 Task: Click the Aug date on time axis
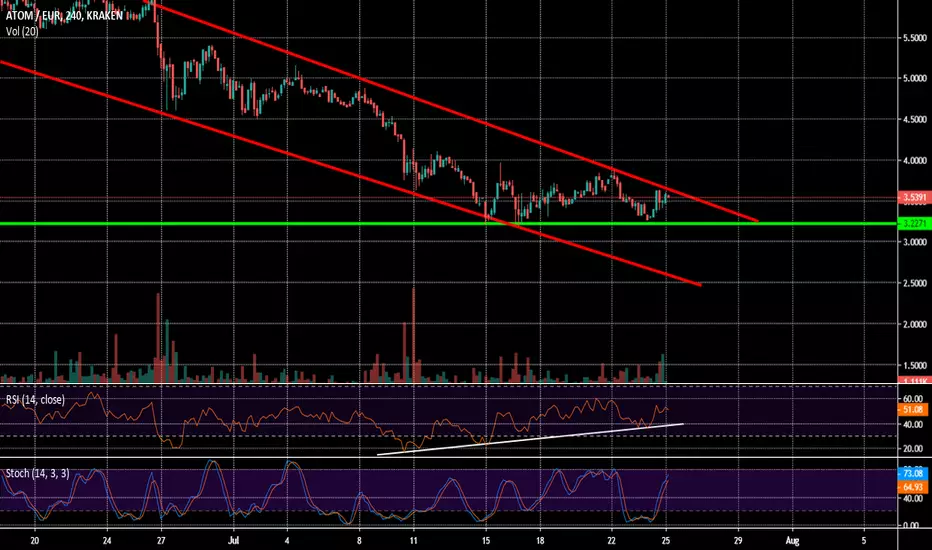792,540
